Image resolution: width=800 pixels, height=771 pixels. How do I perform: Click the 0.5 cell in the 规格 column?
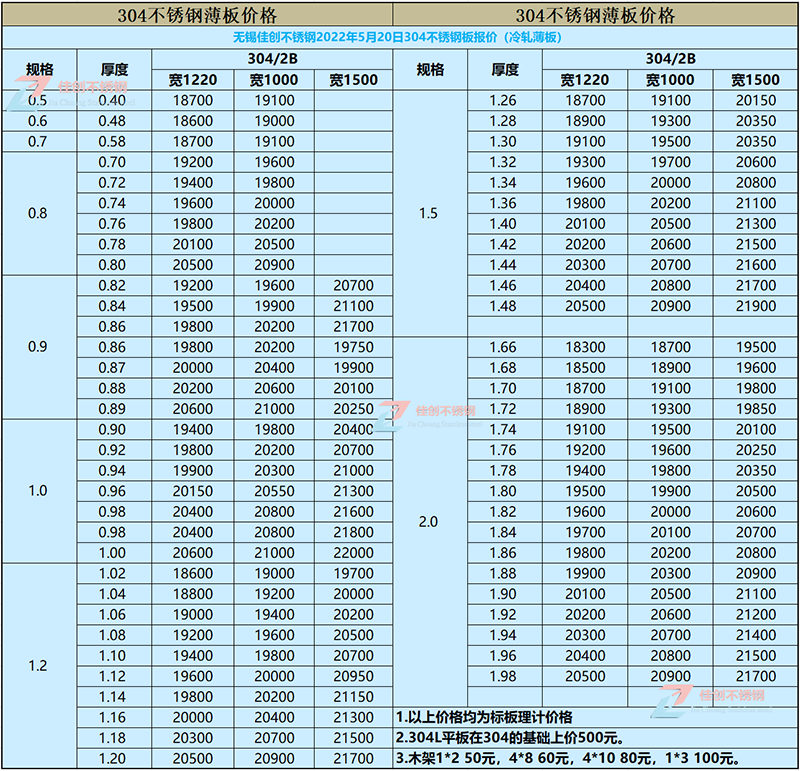pos(38,101)
